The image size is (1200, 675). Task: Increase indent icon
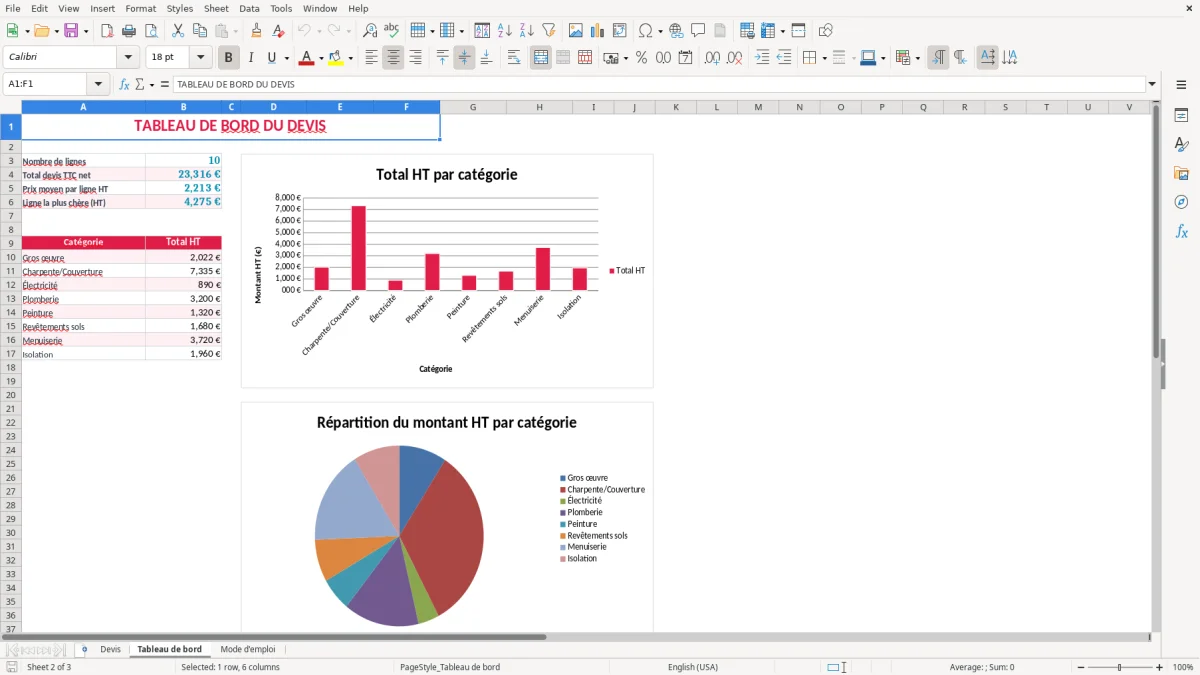[x=762, y=58]
